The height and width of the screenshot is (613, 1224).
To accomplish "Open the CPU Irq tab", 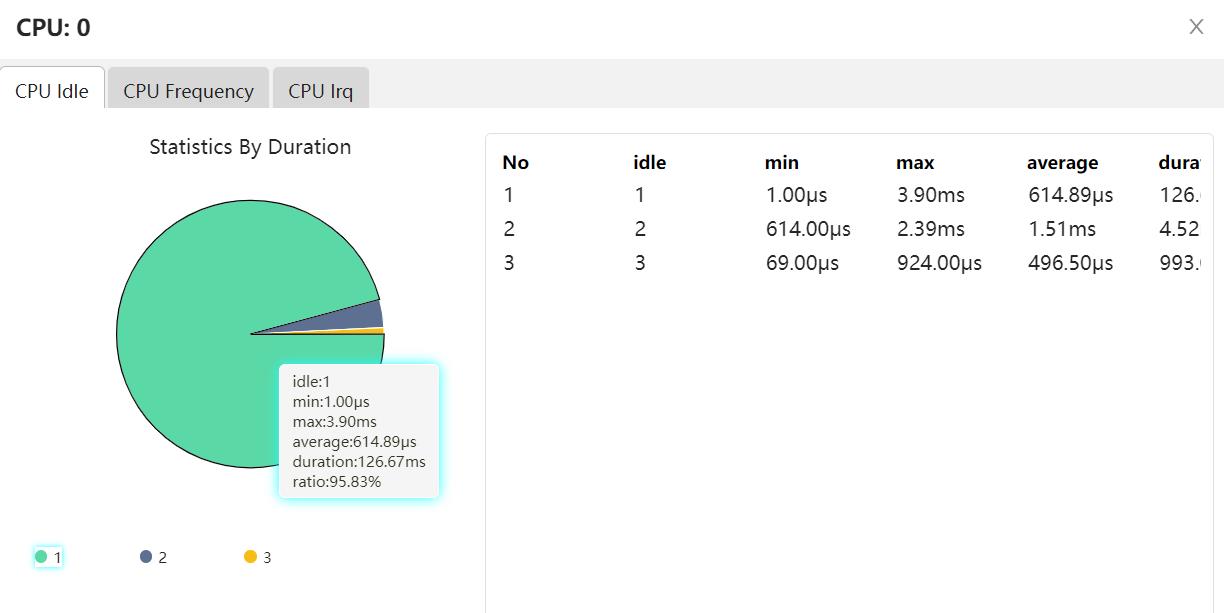I will (x=320, y=91).
